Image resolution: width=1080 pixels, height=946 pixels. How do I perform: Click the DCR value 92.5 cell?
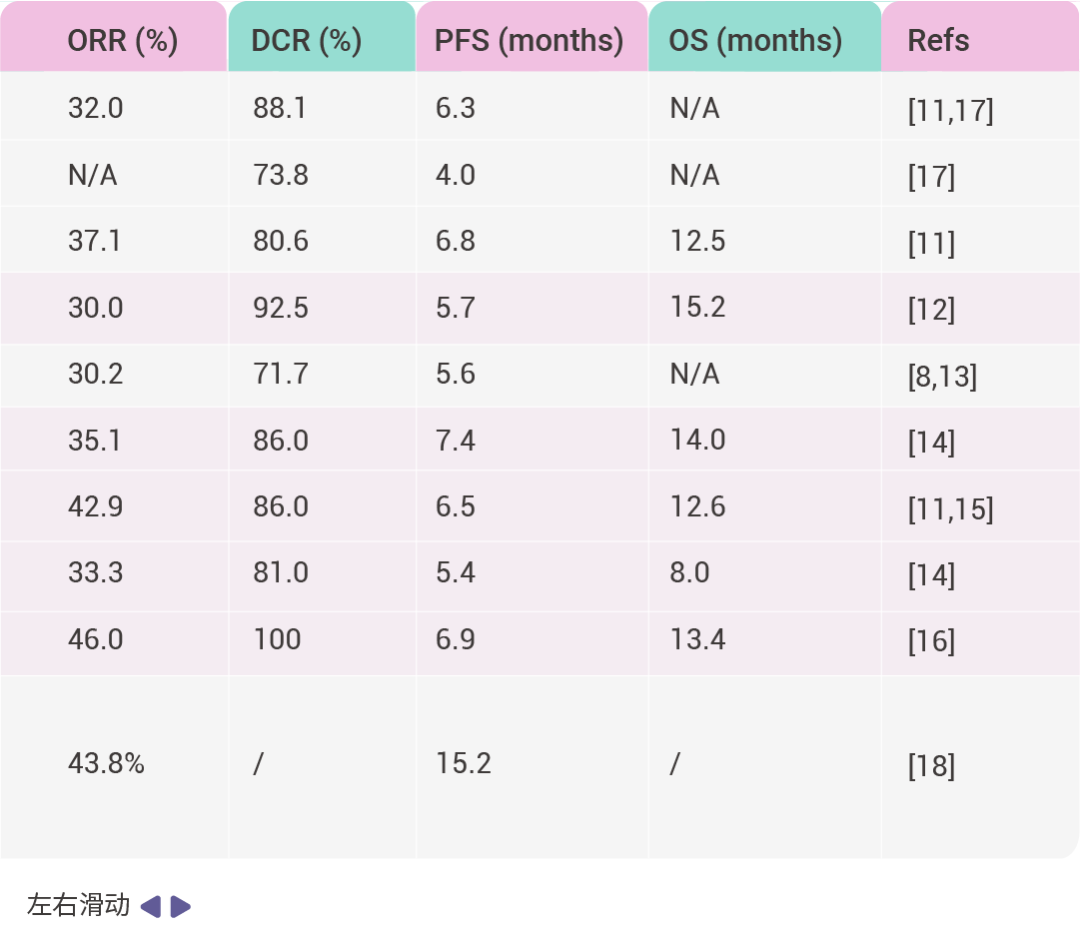point(280,308)
